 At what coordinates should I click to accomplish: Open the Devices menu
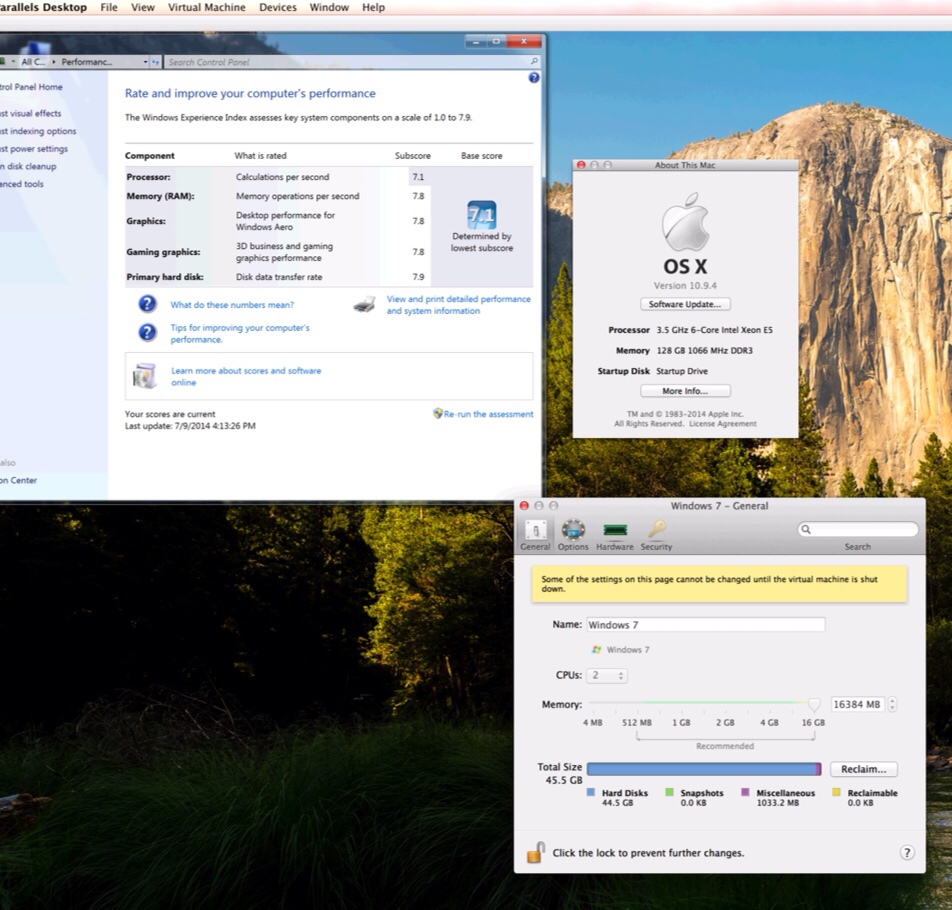(x=277, y=7)
